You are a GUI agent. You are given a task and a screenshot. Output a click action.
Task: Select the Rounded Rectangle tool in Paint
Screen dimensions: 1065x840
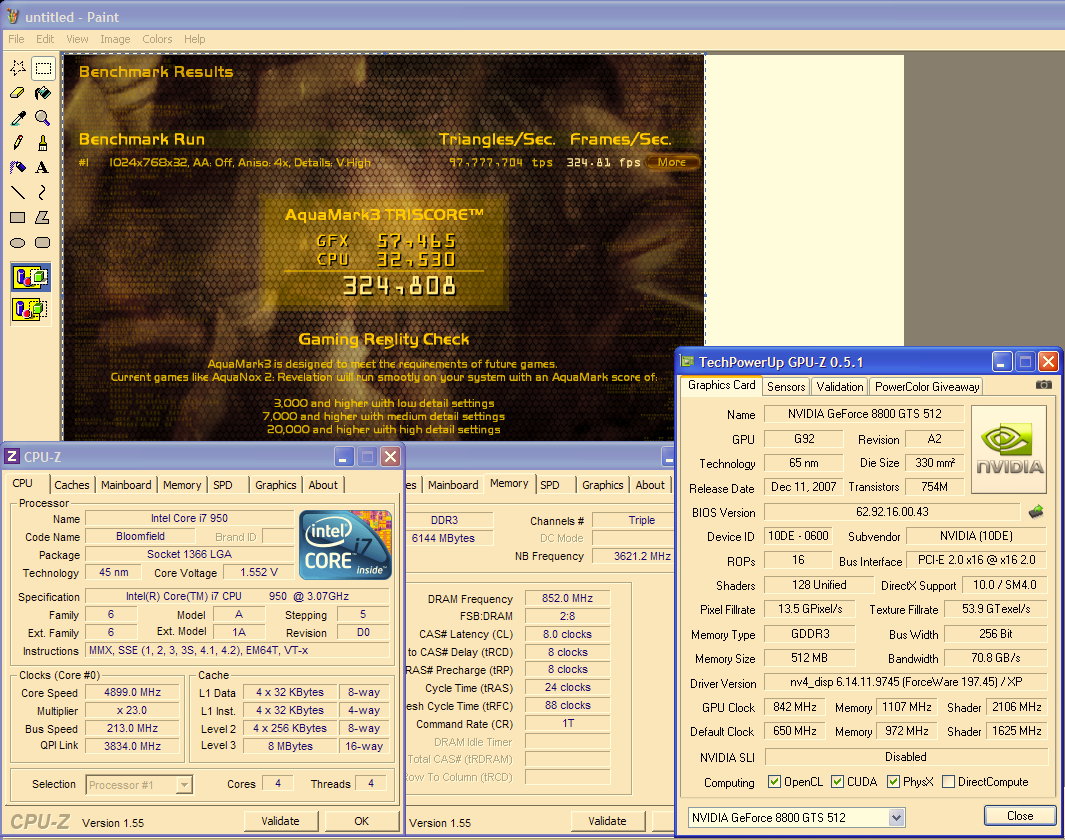click(43, 242)
